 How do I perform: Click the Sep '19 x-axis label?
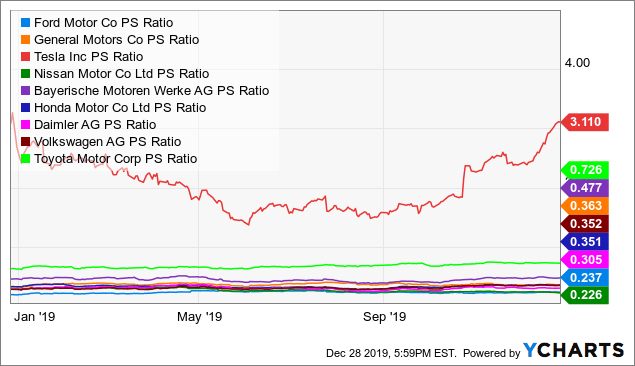[384, 317]
